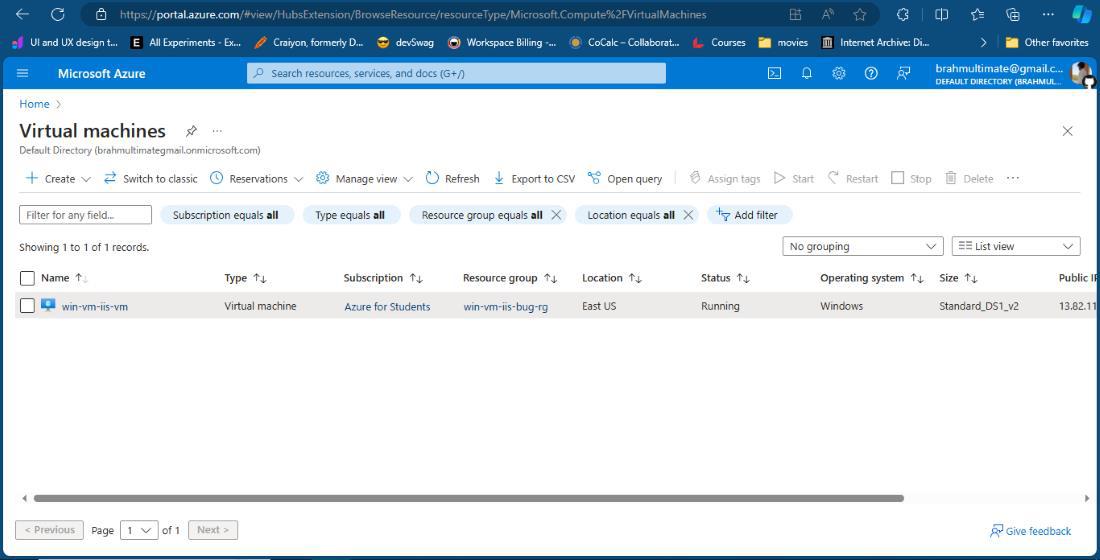This screenshot has height=560, width=1100.
Task: Open the Copilot sidebar icon
Action: point(1082,14)
